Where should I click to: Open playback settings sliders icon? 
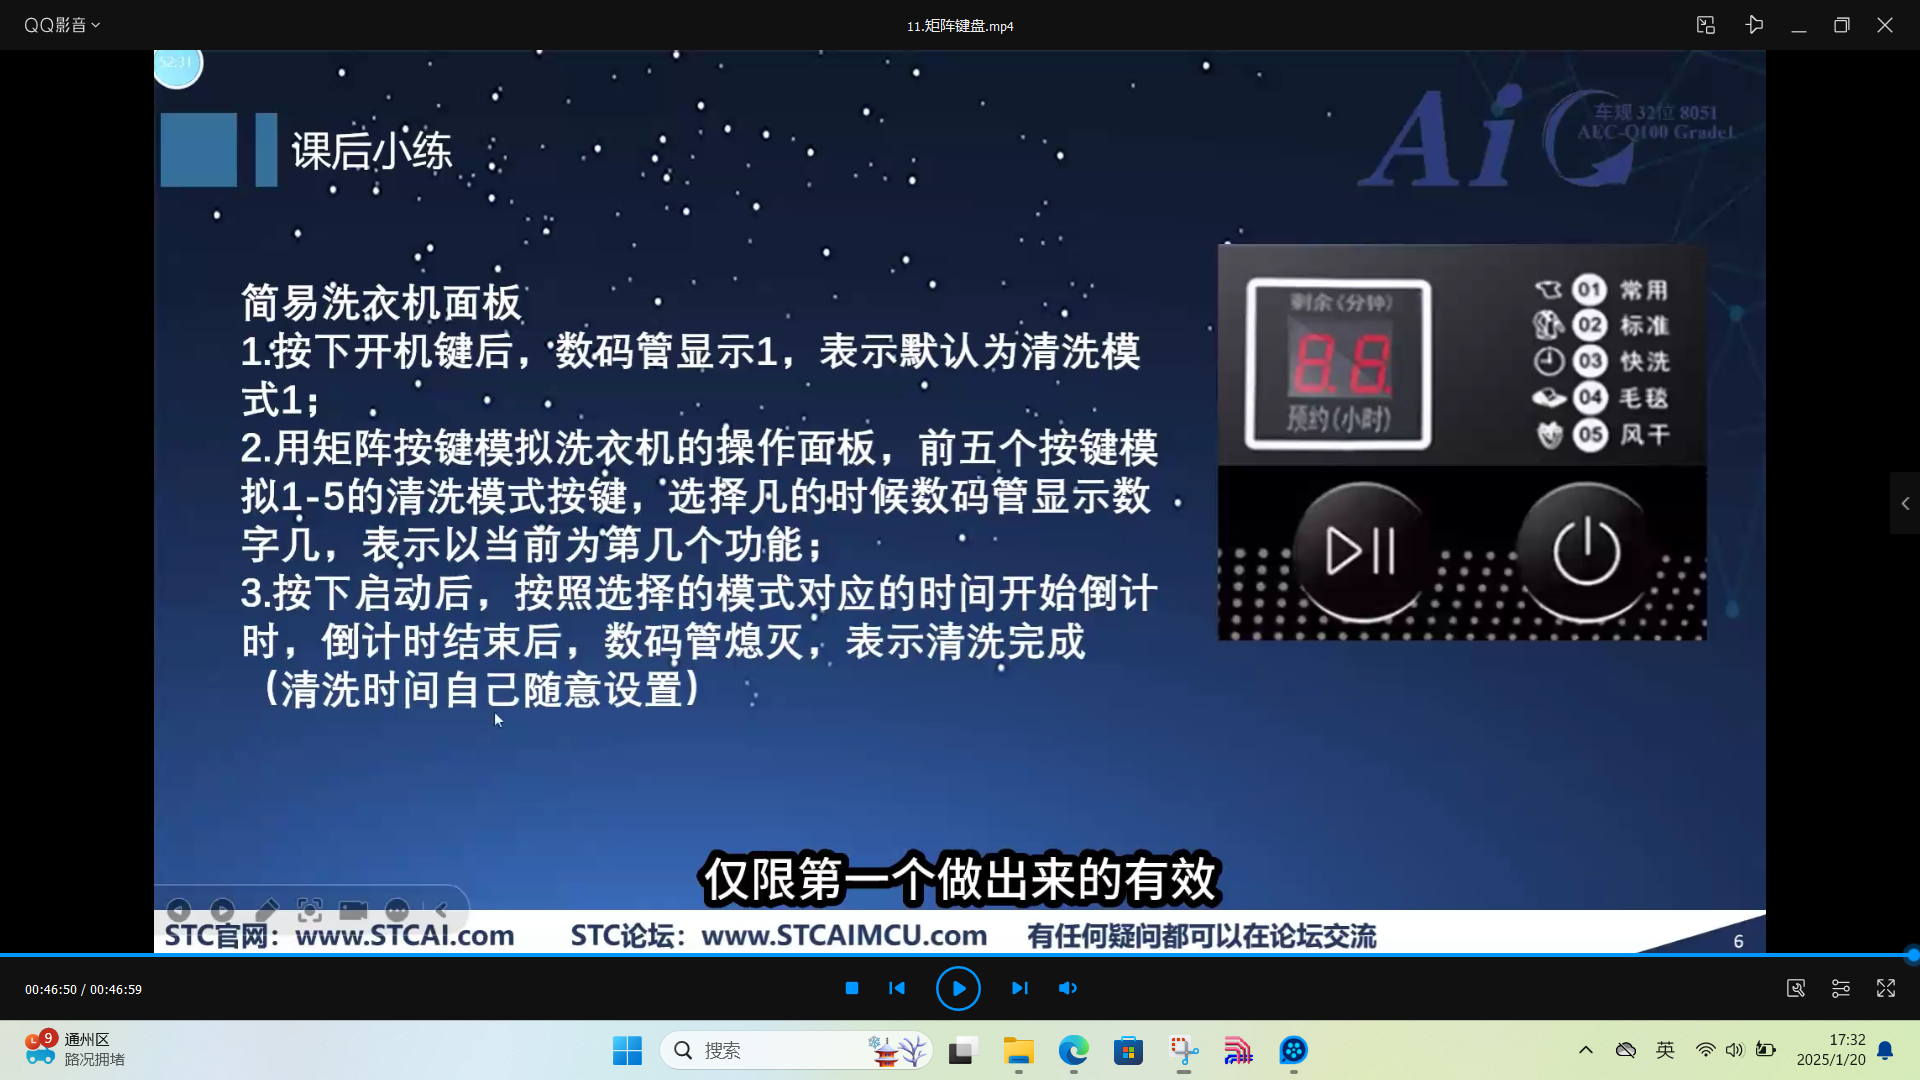[x=1841, y=988]
